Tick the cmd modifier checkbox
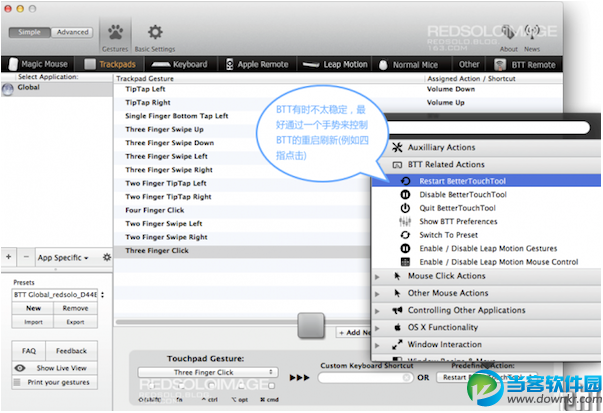 tap(272, 385)
